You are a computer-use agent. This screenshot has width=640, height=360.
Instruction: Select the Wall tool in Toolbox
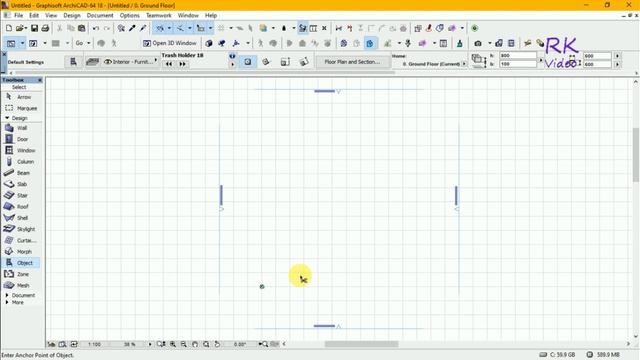21,128
